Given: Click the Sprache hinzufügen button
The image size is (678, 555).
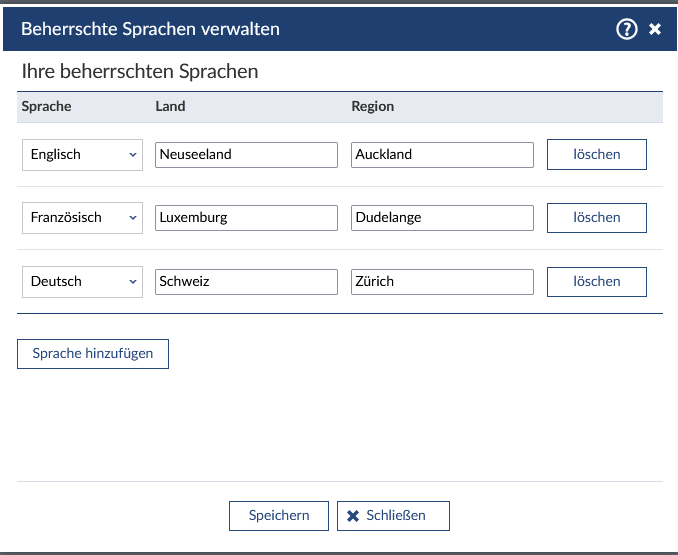Looking at the screenshot, I should tap(93, 354).
